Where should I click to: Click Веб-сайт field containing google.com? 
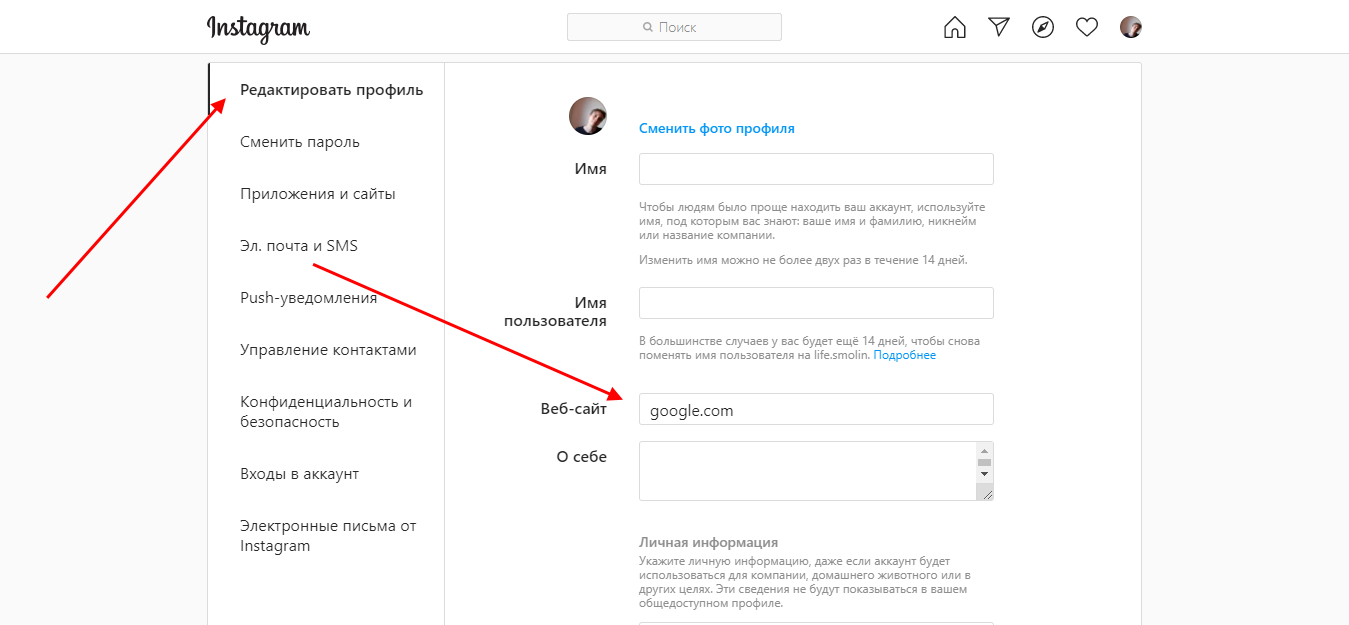(816, 409)
